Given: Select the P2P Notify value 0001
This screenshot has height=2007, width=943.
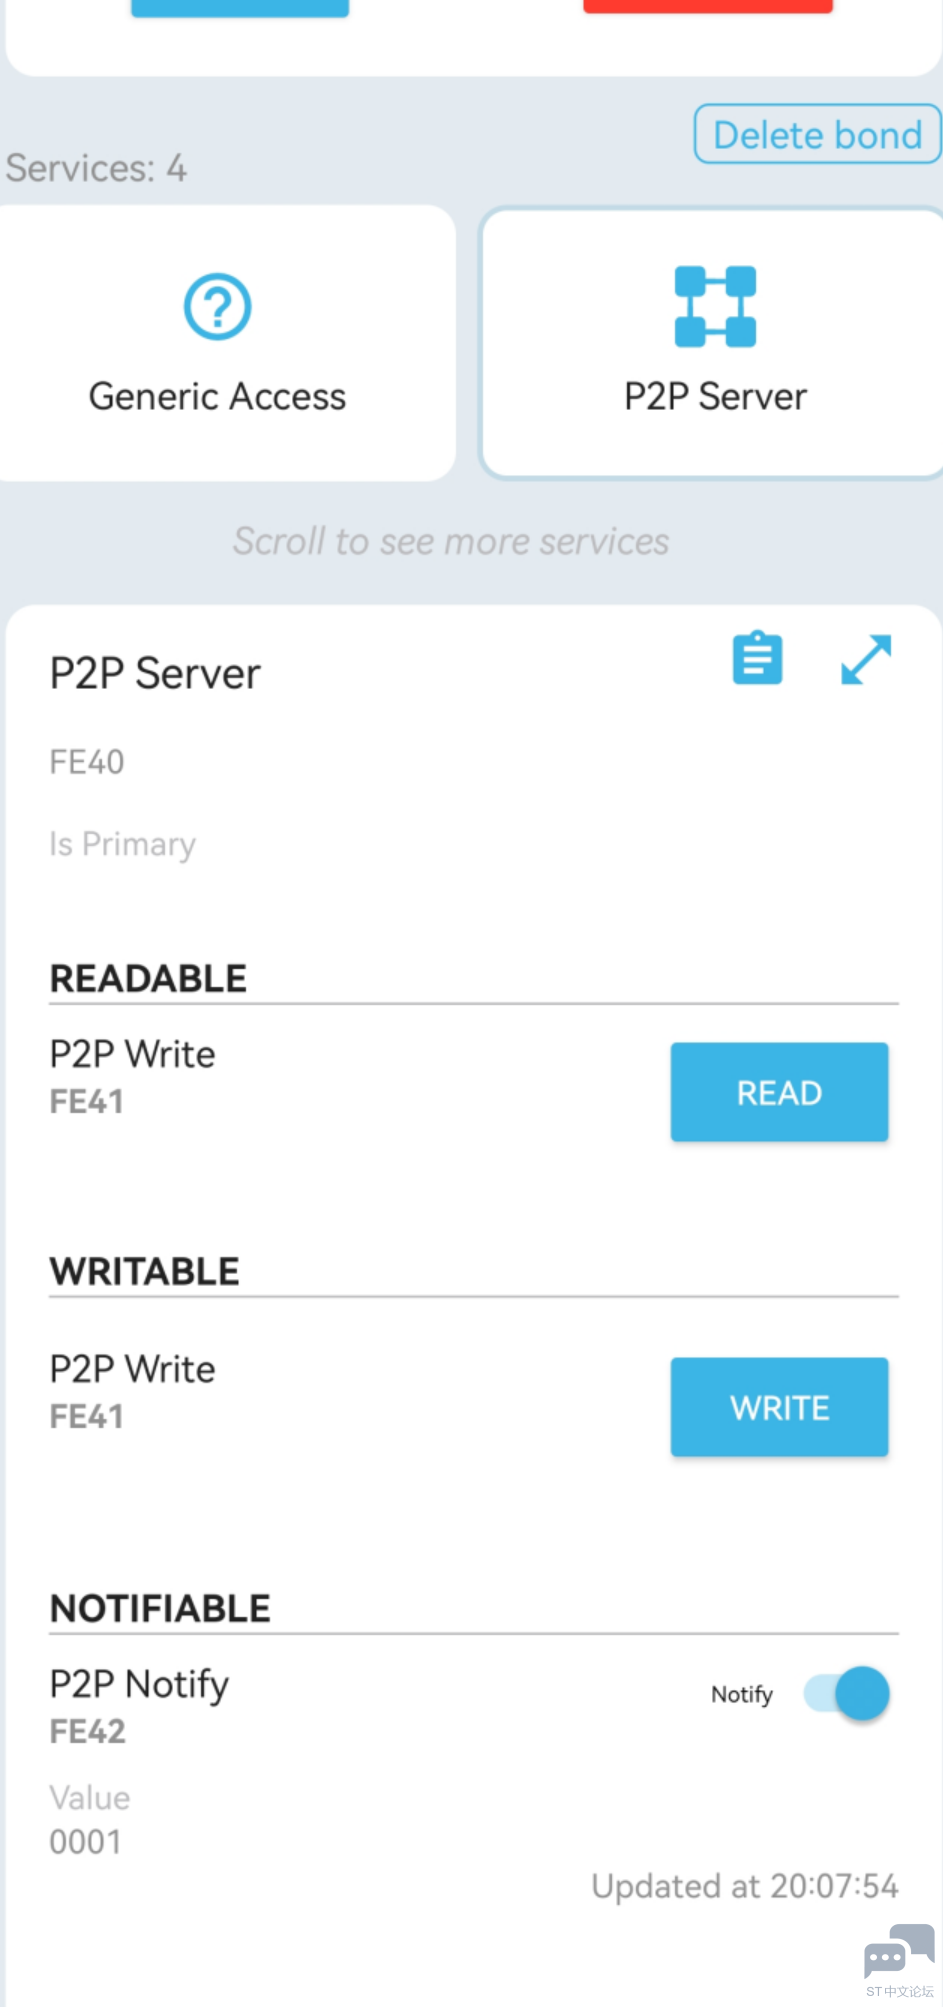Looking at the screenshot, I should point(86,1841).
